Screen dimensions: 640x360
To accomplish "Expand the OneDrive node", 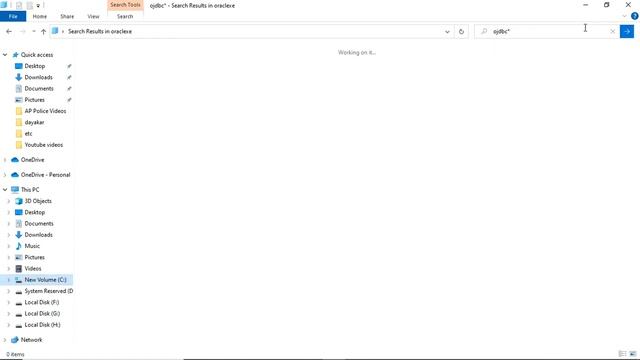I will 5,160.
